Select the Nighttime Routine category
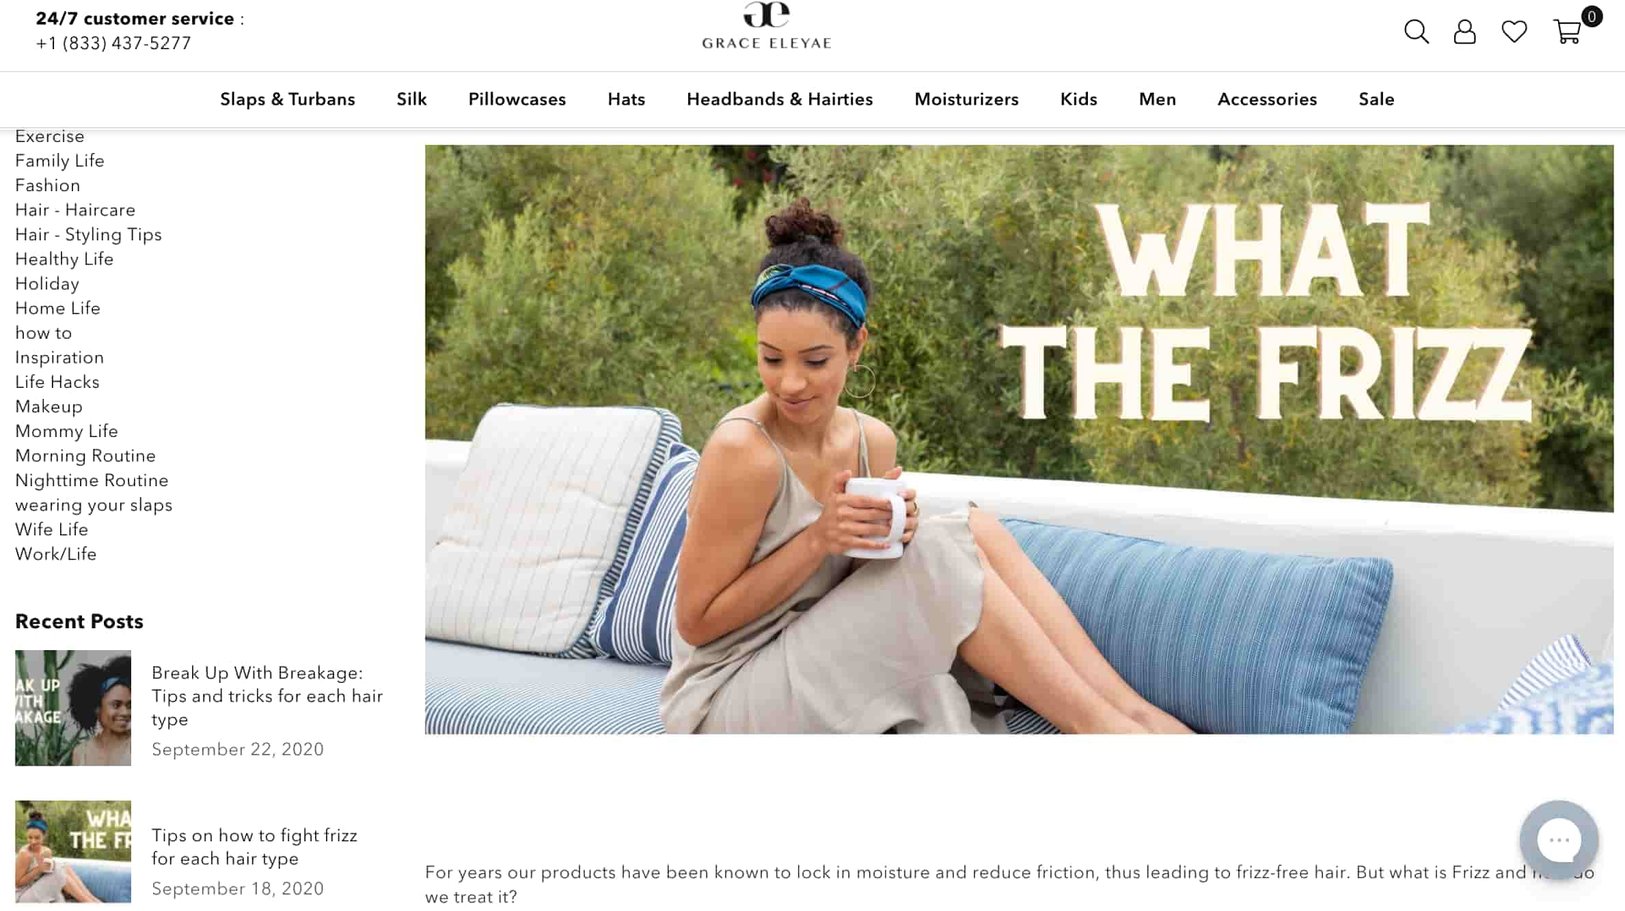 pos(91,480)
